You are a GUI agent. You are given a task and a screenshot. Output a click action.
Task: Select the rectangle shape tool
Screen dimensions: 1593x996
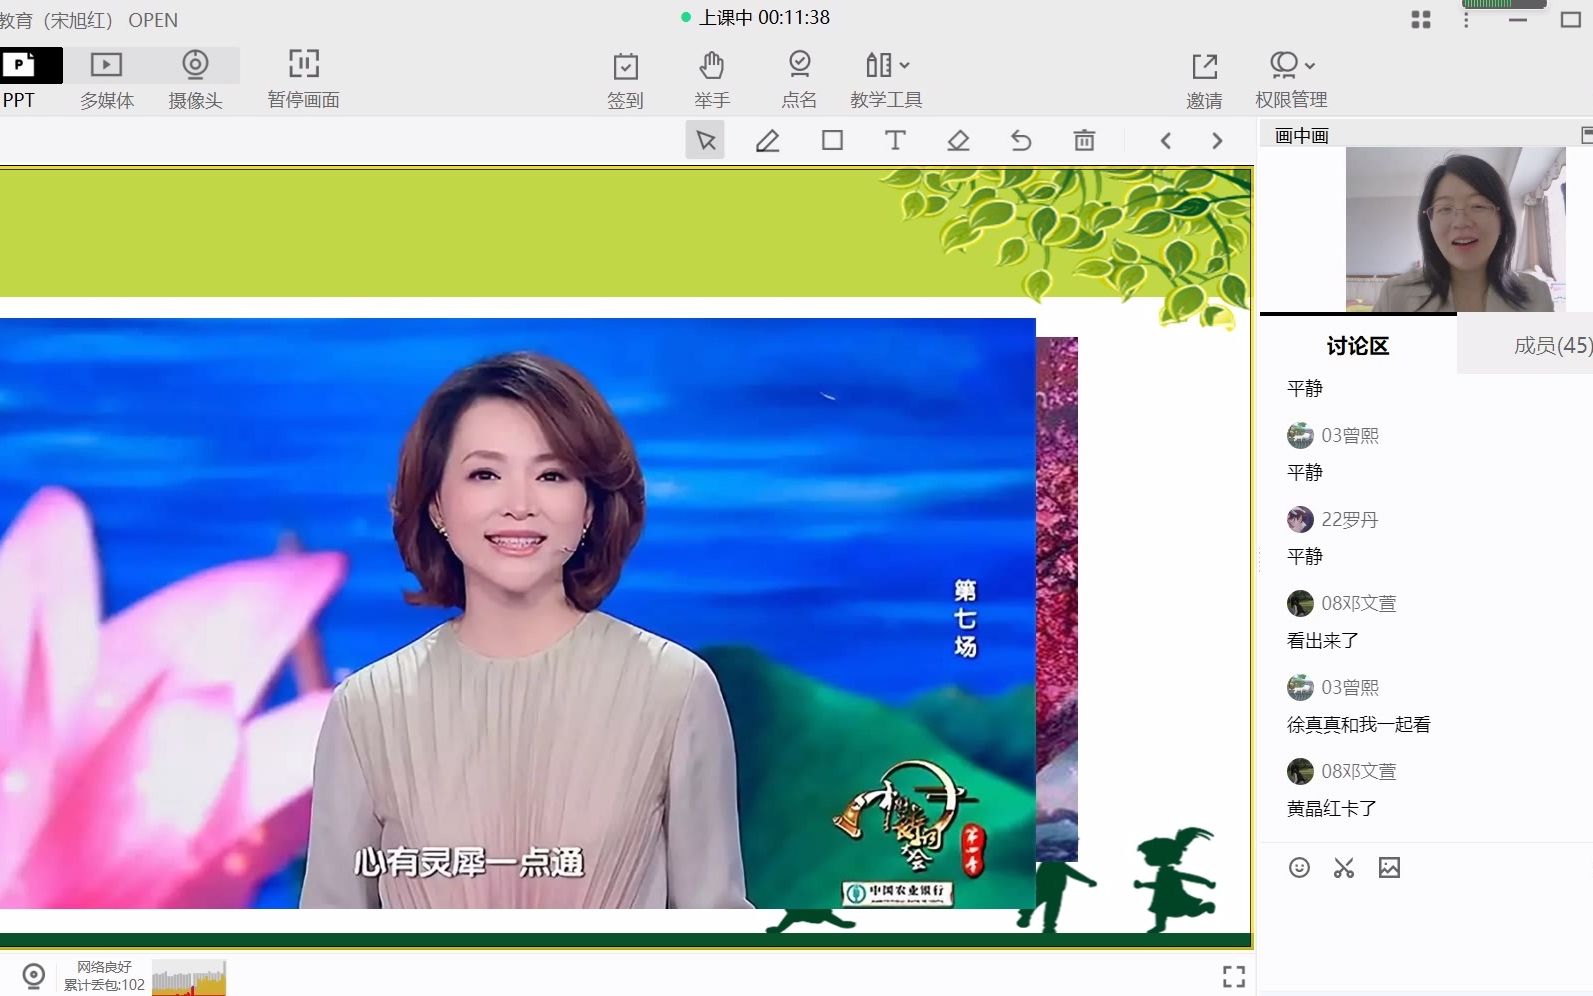coord(832,140)
